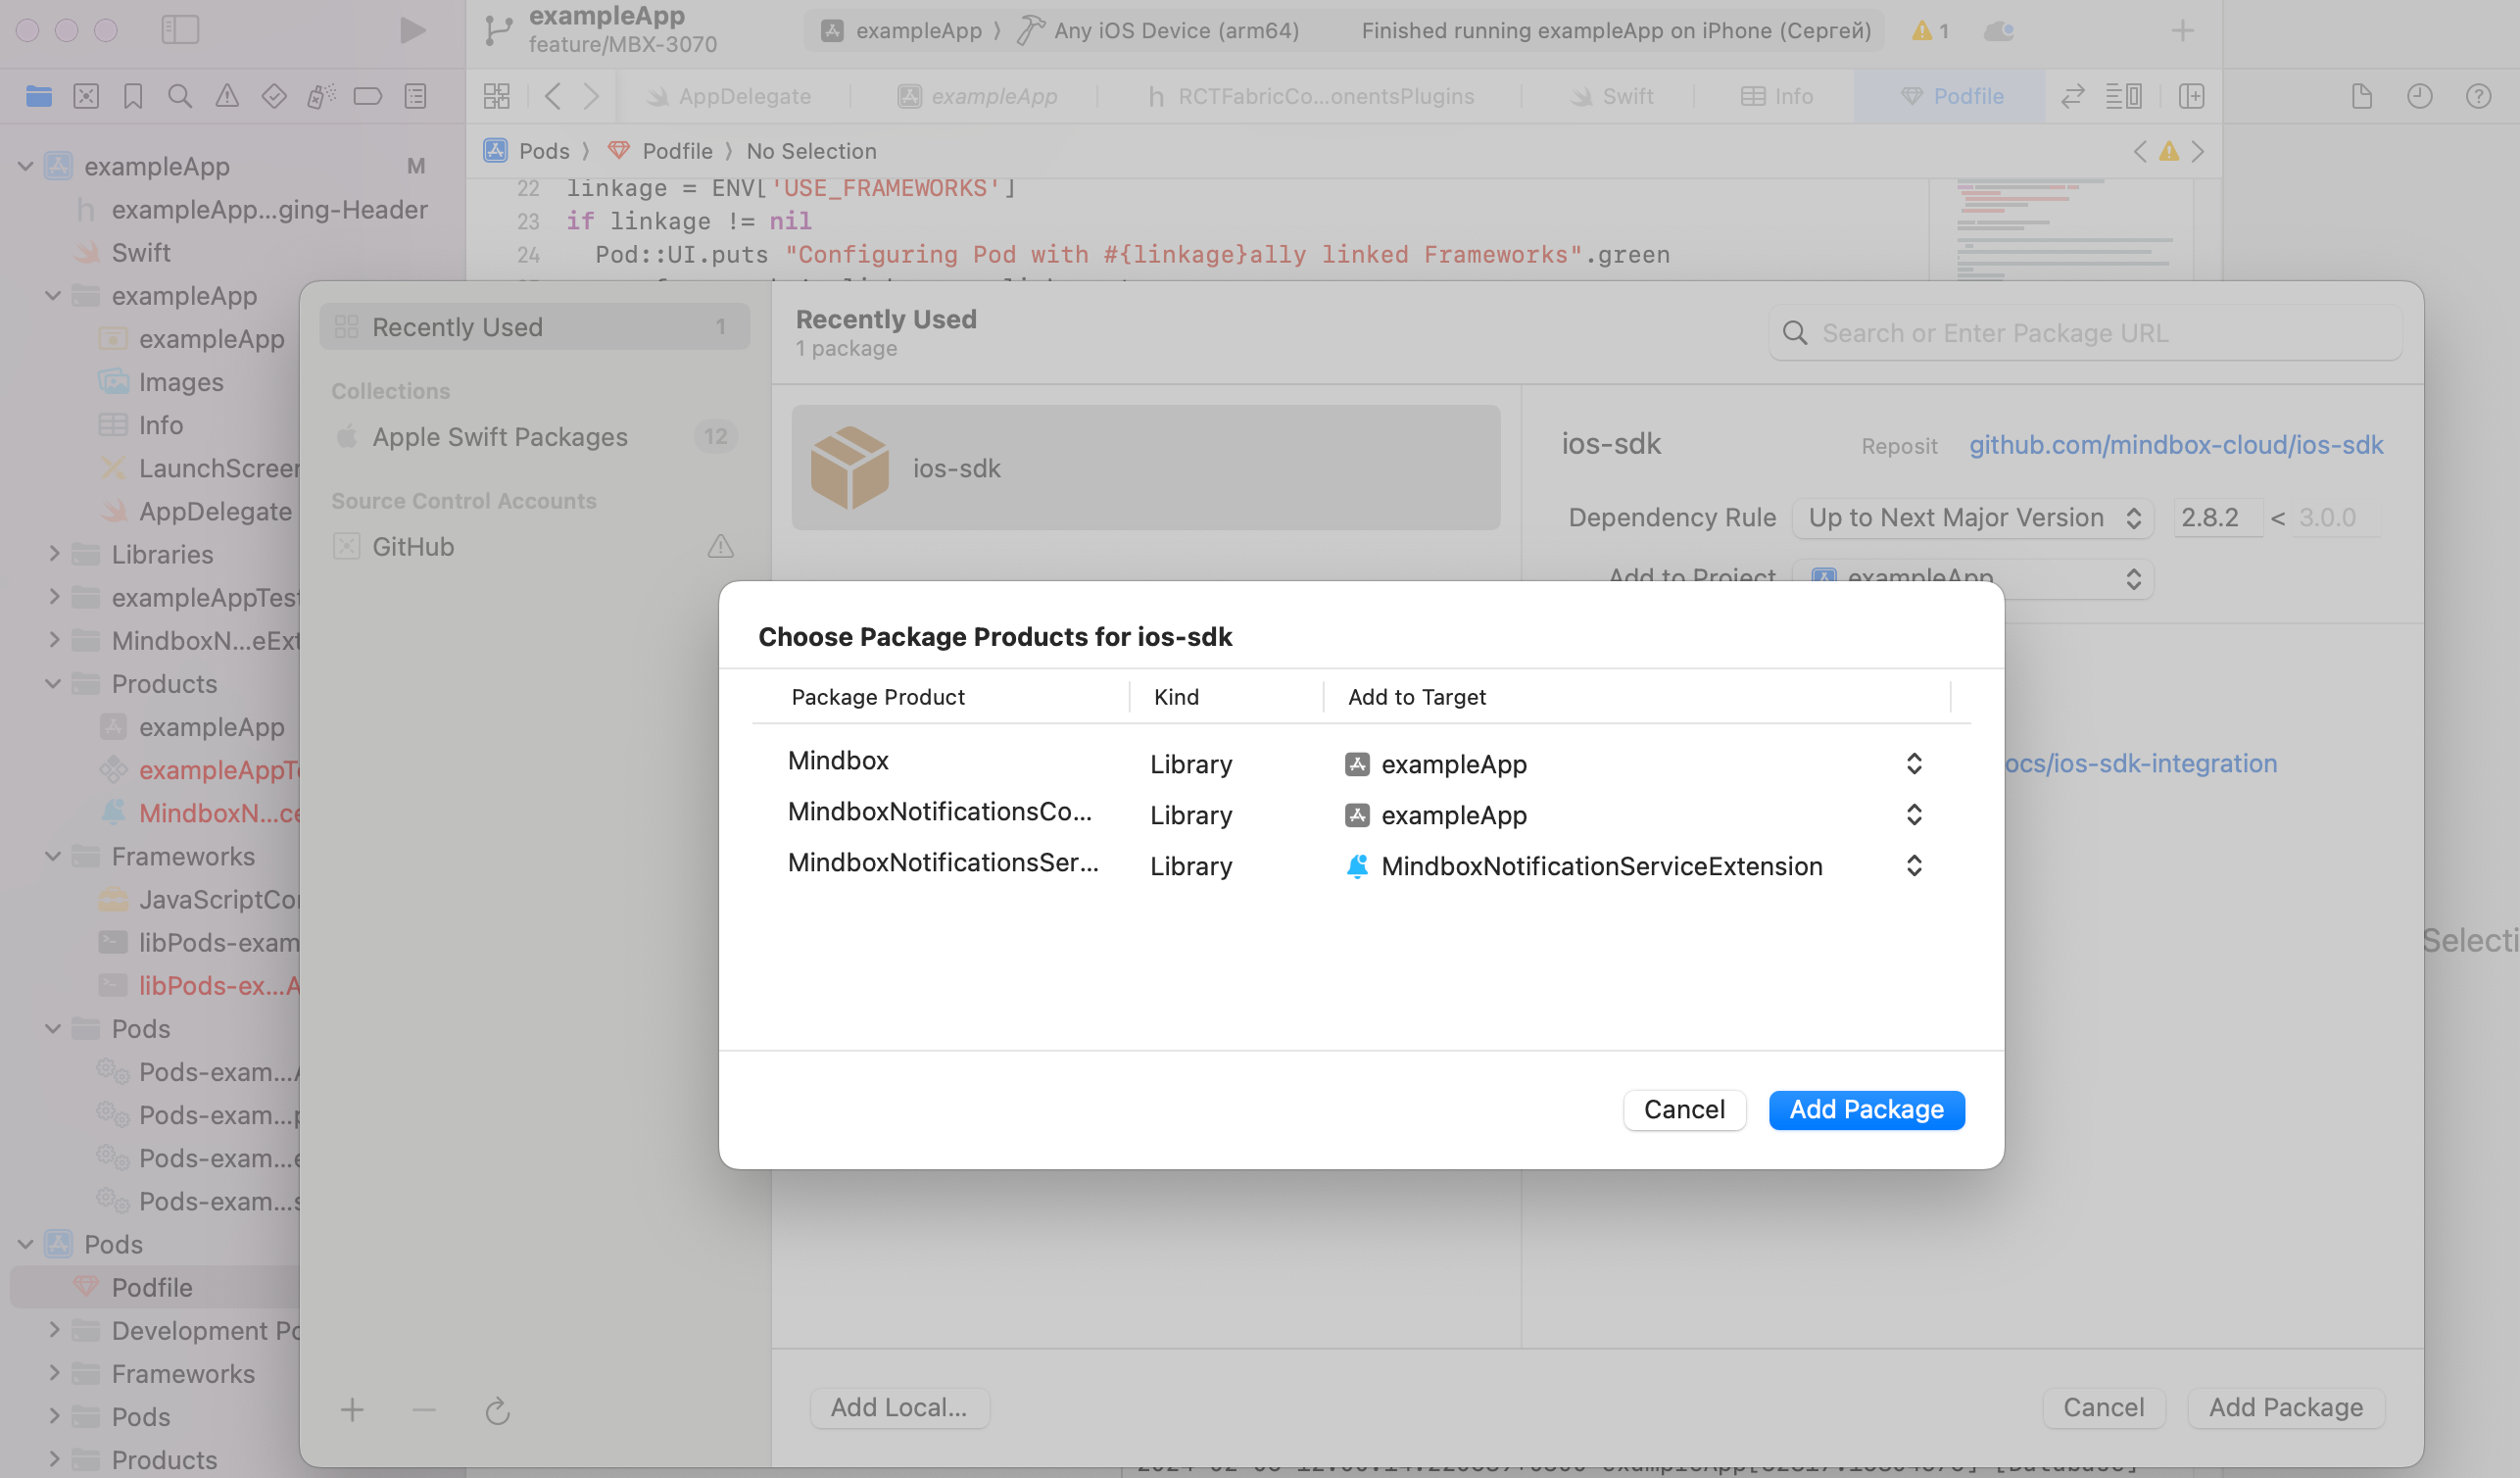Switch to the AppDelegate editor tab

(x=729, y=96)
